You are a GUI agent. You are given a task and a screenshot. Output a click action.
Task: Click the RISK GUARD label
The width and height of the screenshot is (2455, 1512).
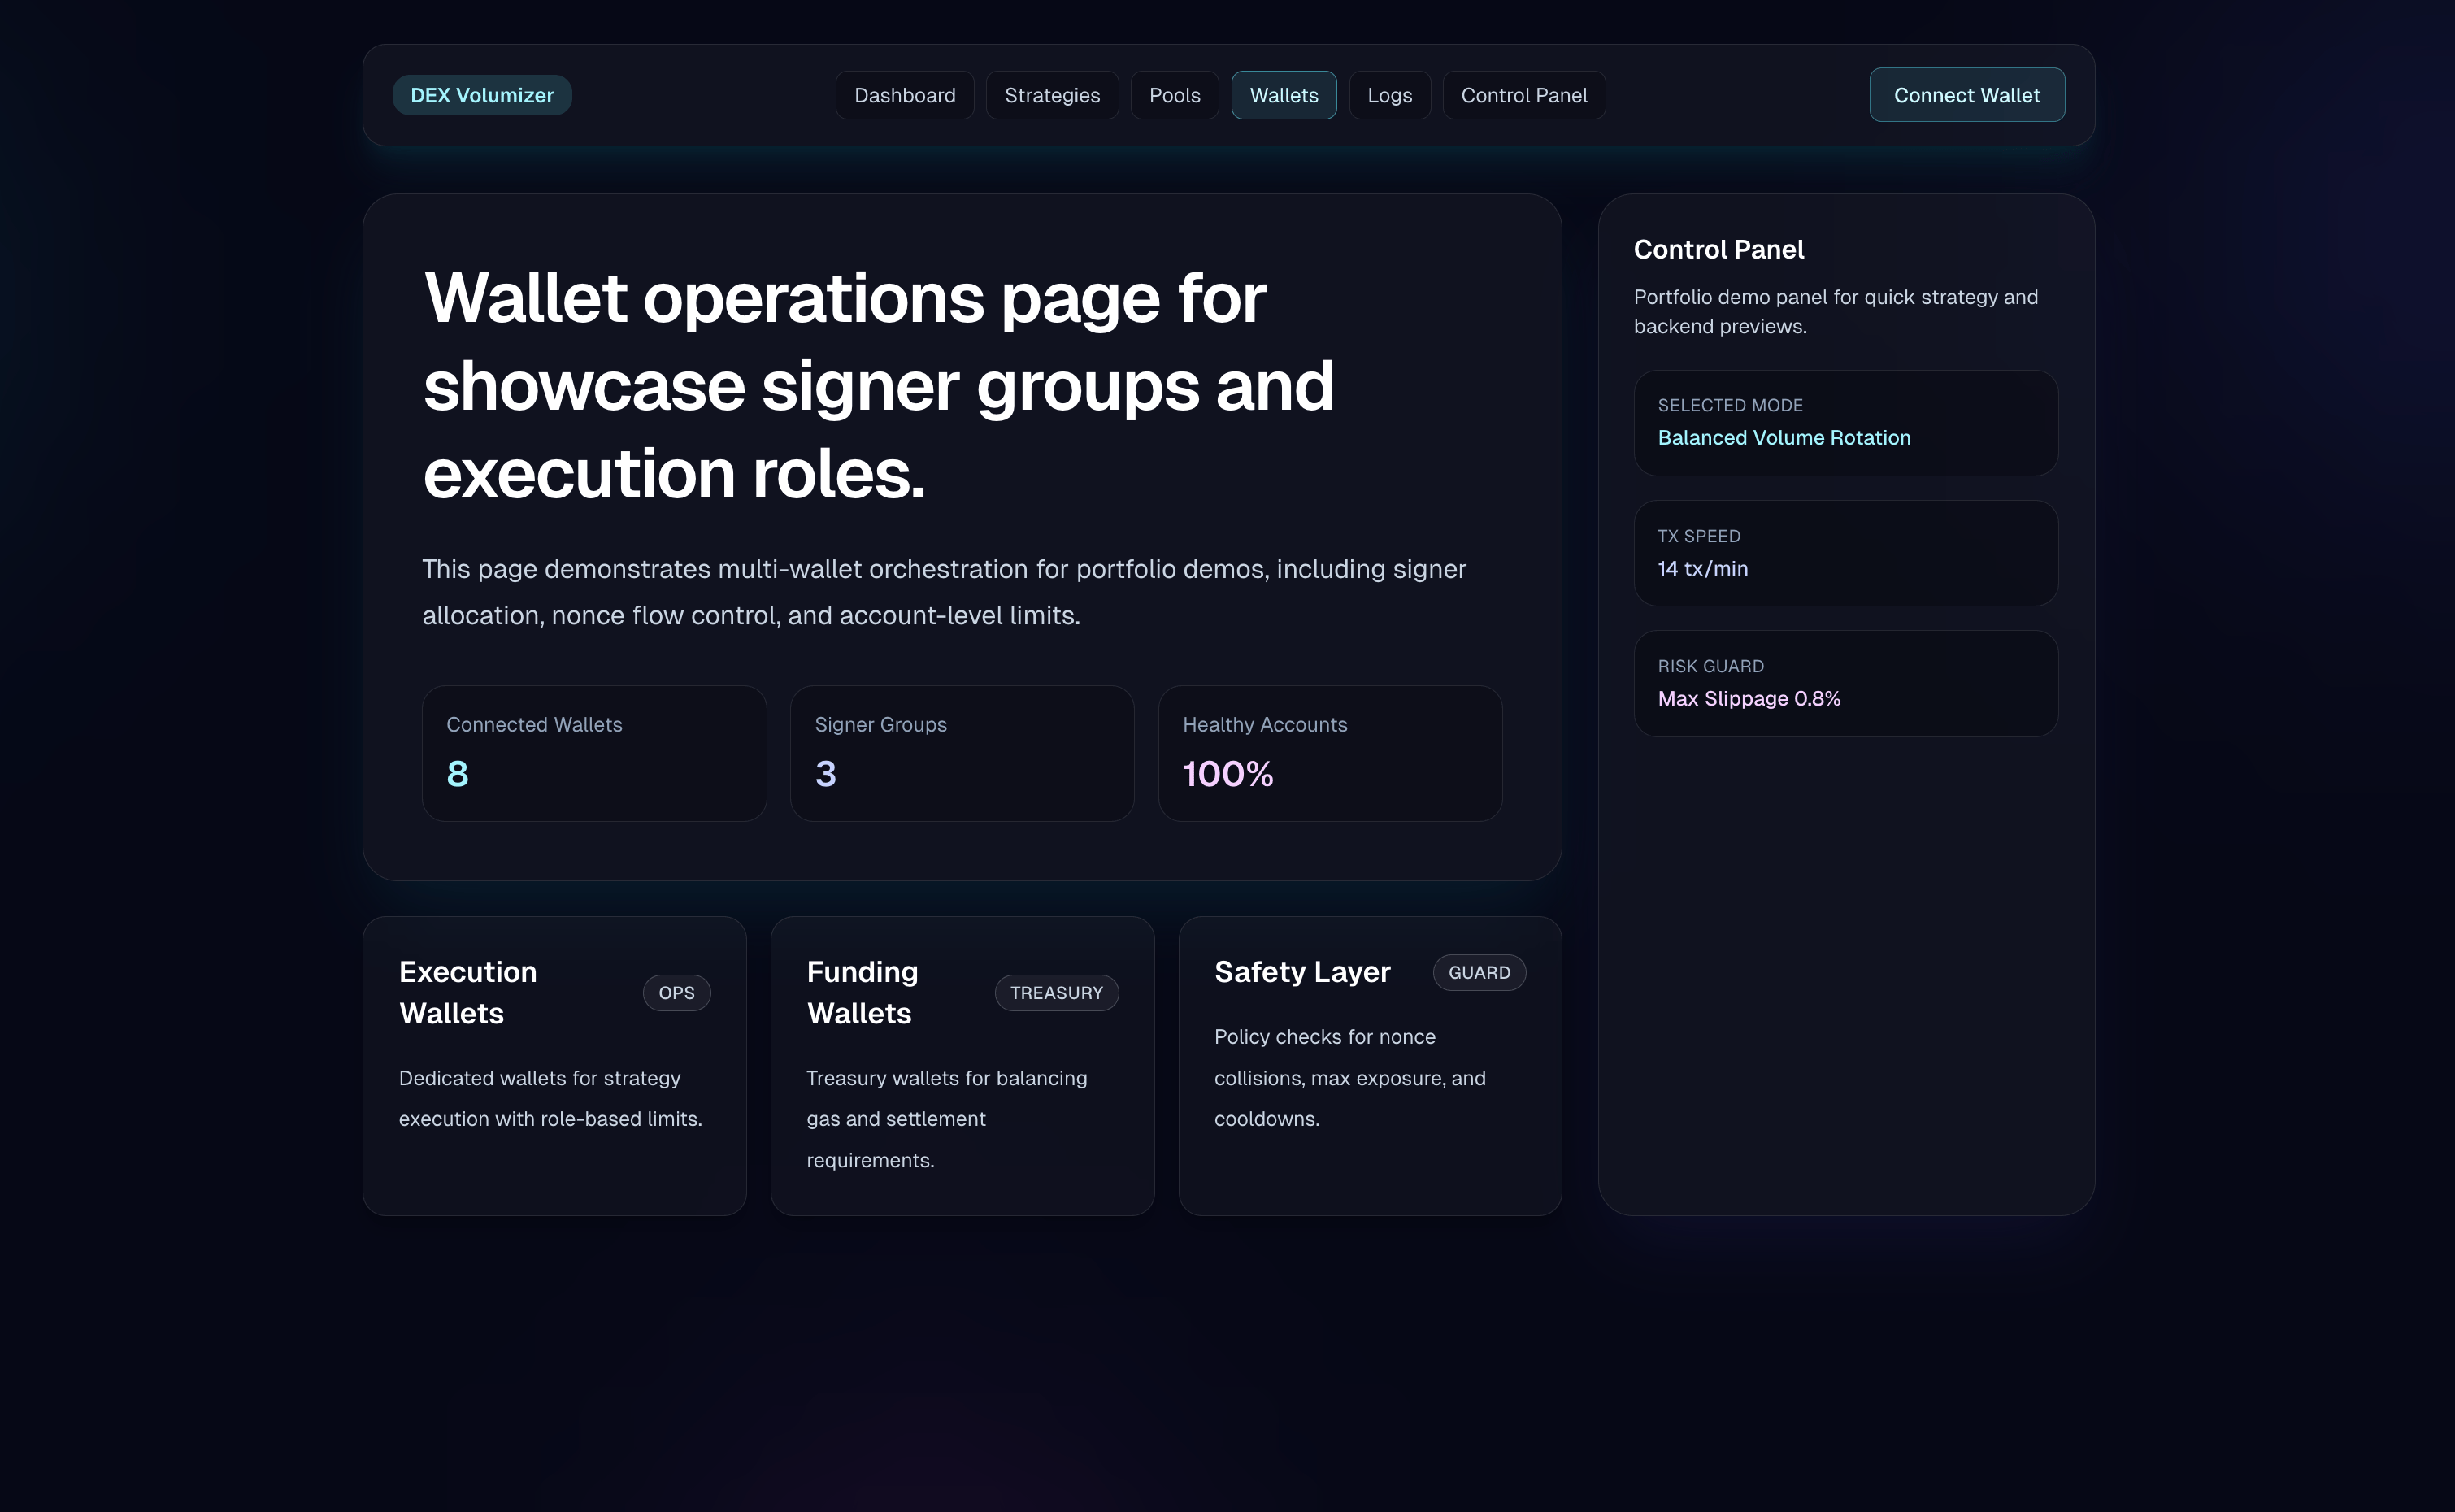coord(1710,666)
